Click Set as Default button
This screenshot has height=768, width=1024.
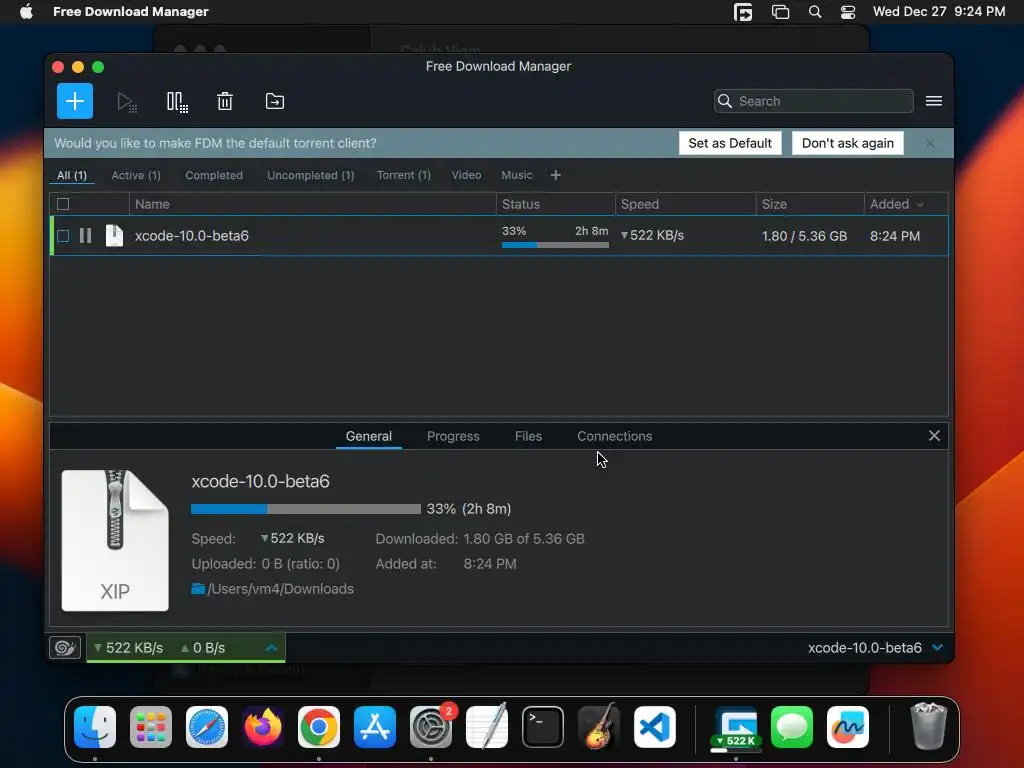click(x=730, y=143)
